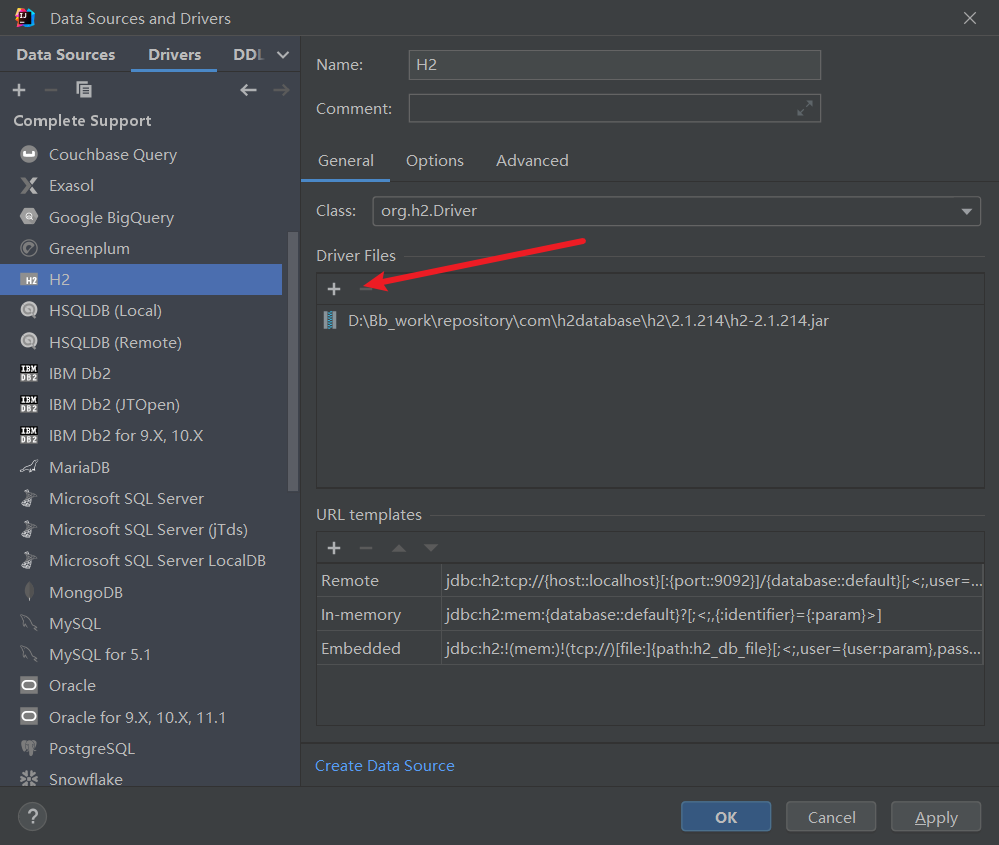Duplicate the selected driver with the copy icon
999x845 pixels.
point(83,90)
